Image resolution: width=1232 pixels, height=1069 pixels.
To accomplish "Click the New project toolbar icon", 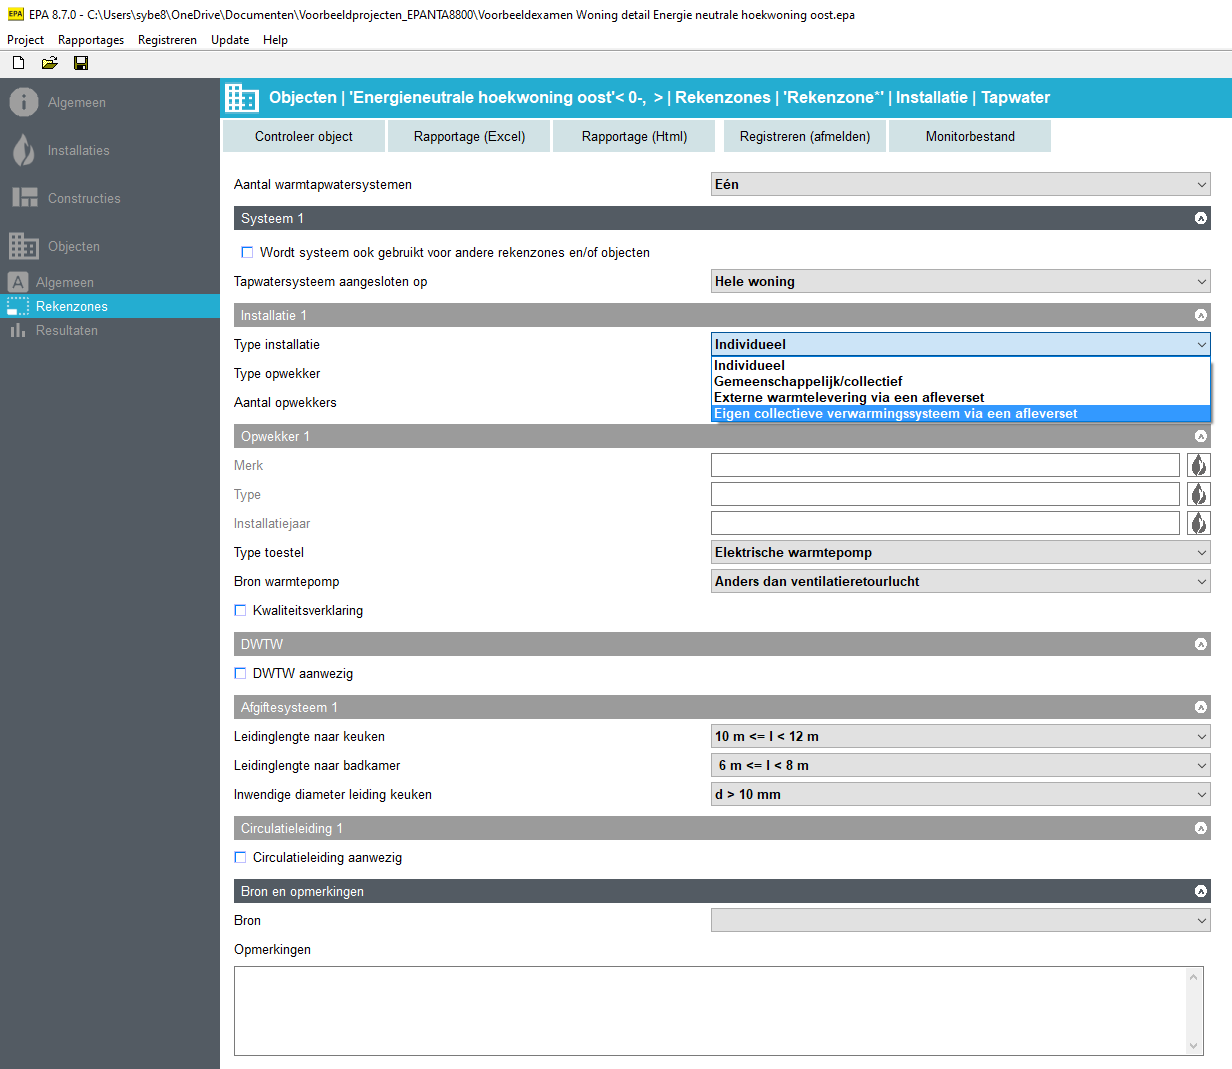I will [x=18, y=63].
